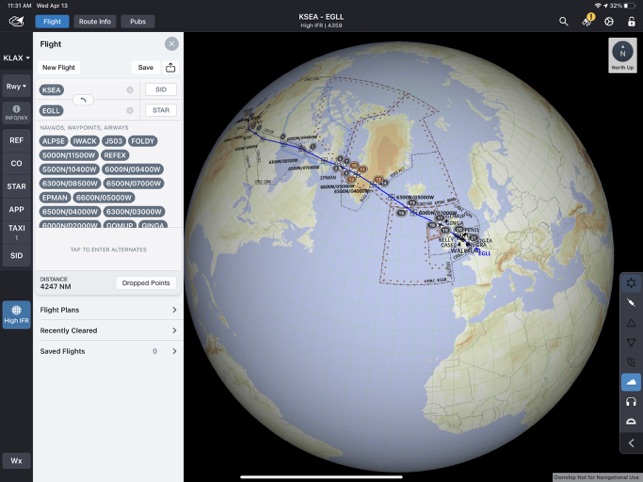Switch to the Route Info tab
Viewport: 643px width, 482px height.
click(95, 22)
